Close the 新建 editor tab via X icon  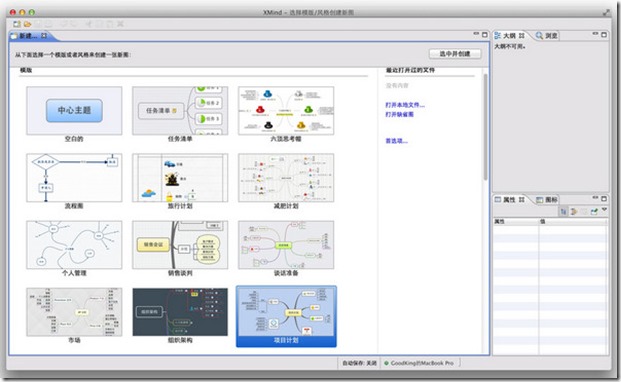coord(44,36)
